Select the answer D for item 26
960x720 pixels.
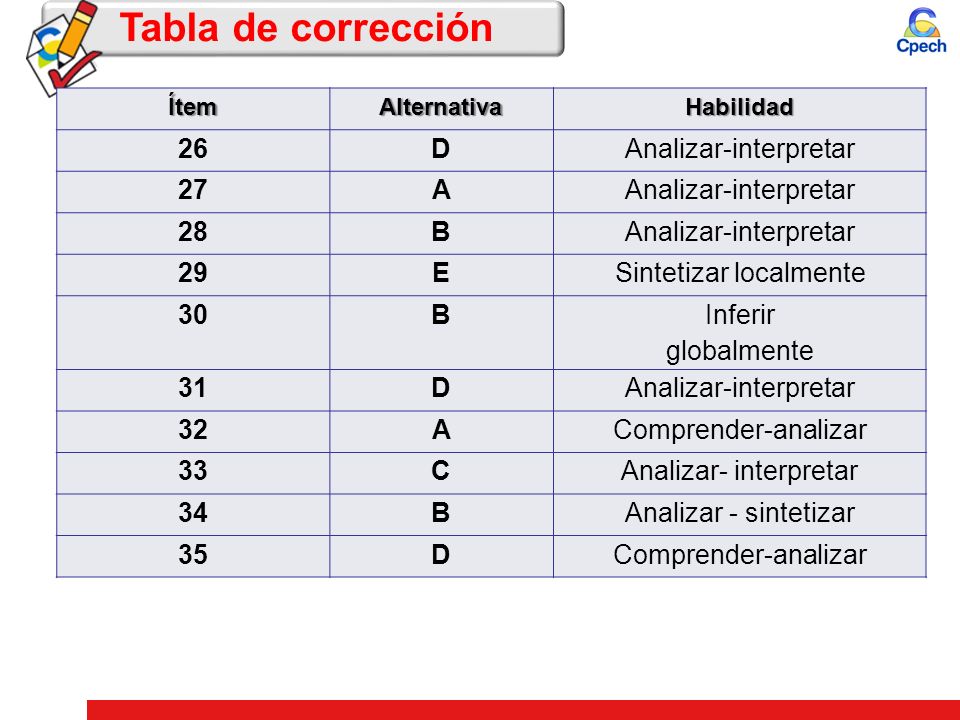(x=441, y=150)
